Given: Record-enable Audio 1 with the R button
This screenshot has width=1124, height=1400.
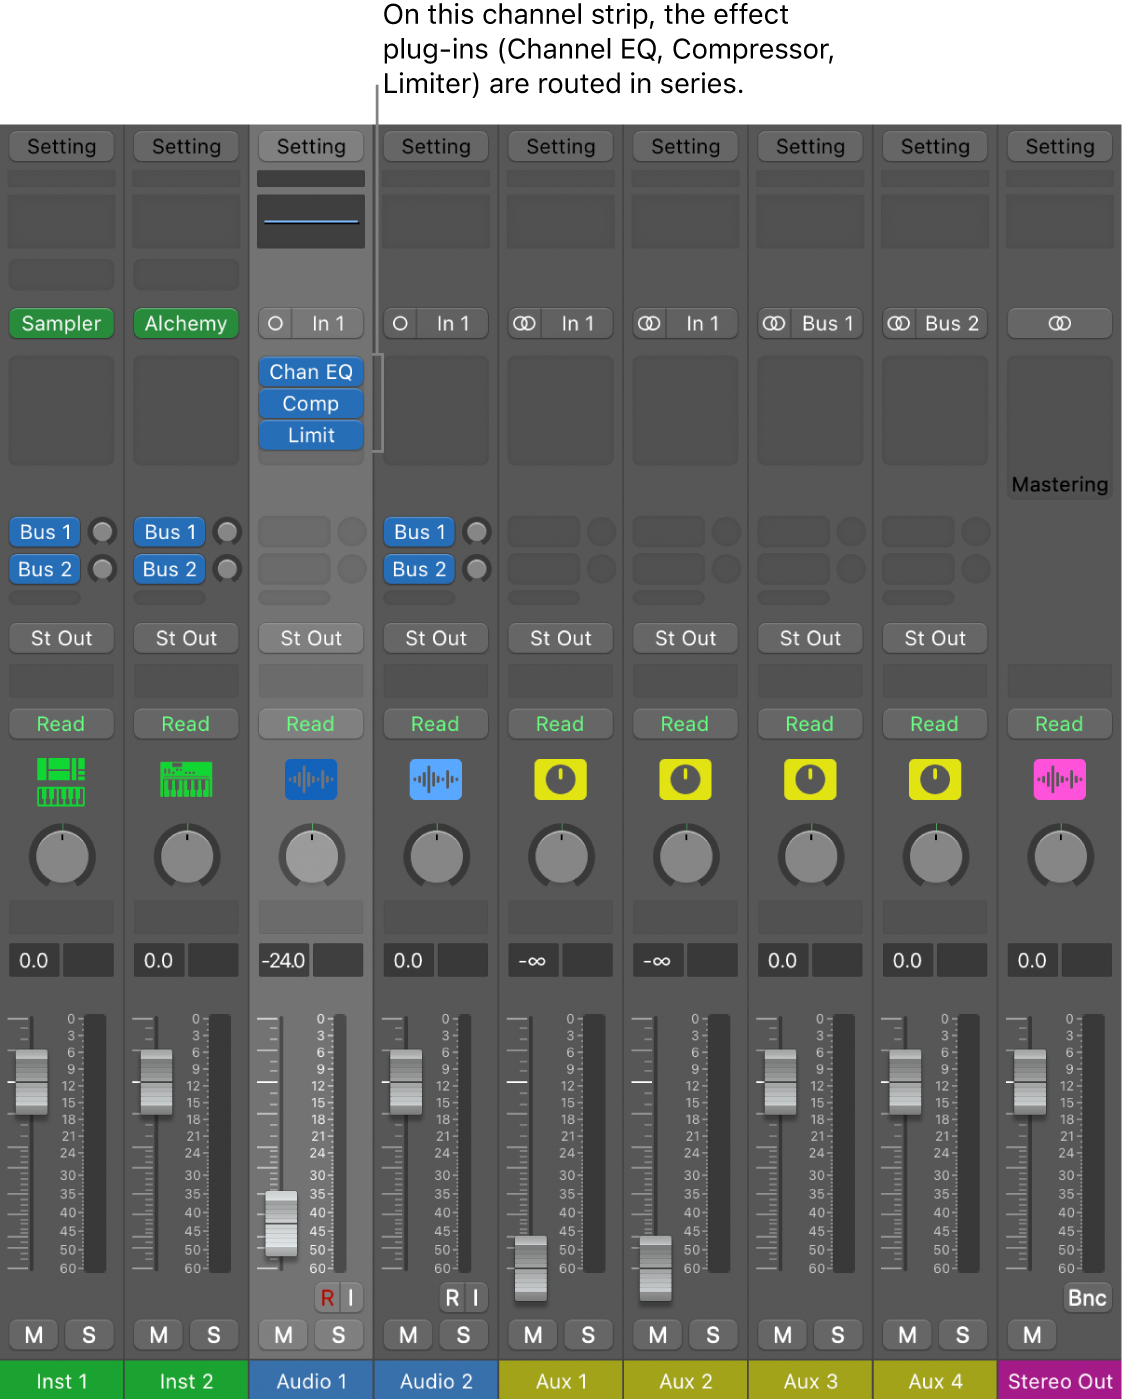Looking at the screenshot, I should (327, 1297).
